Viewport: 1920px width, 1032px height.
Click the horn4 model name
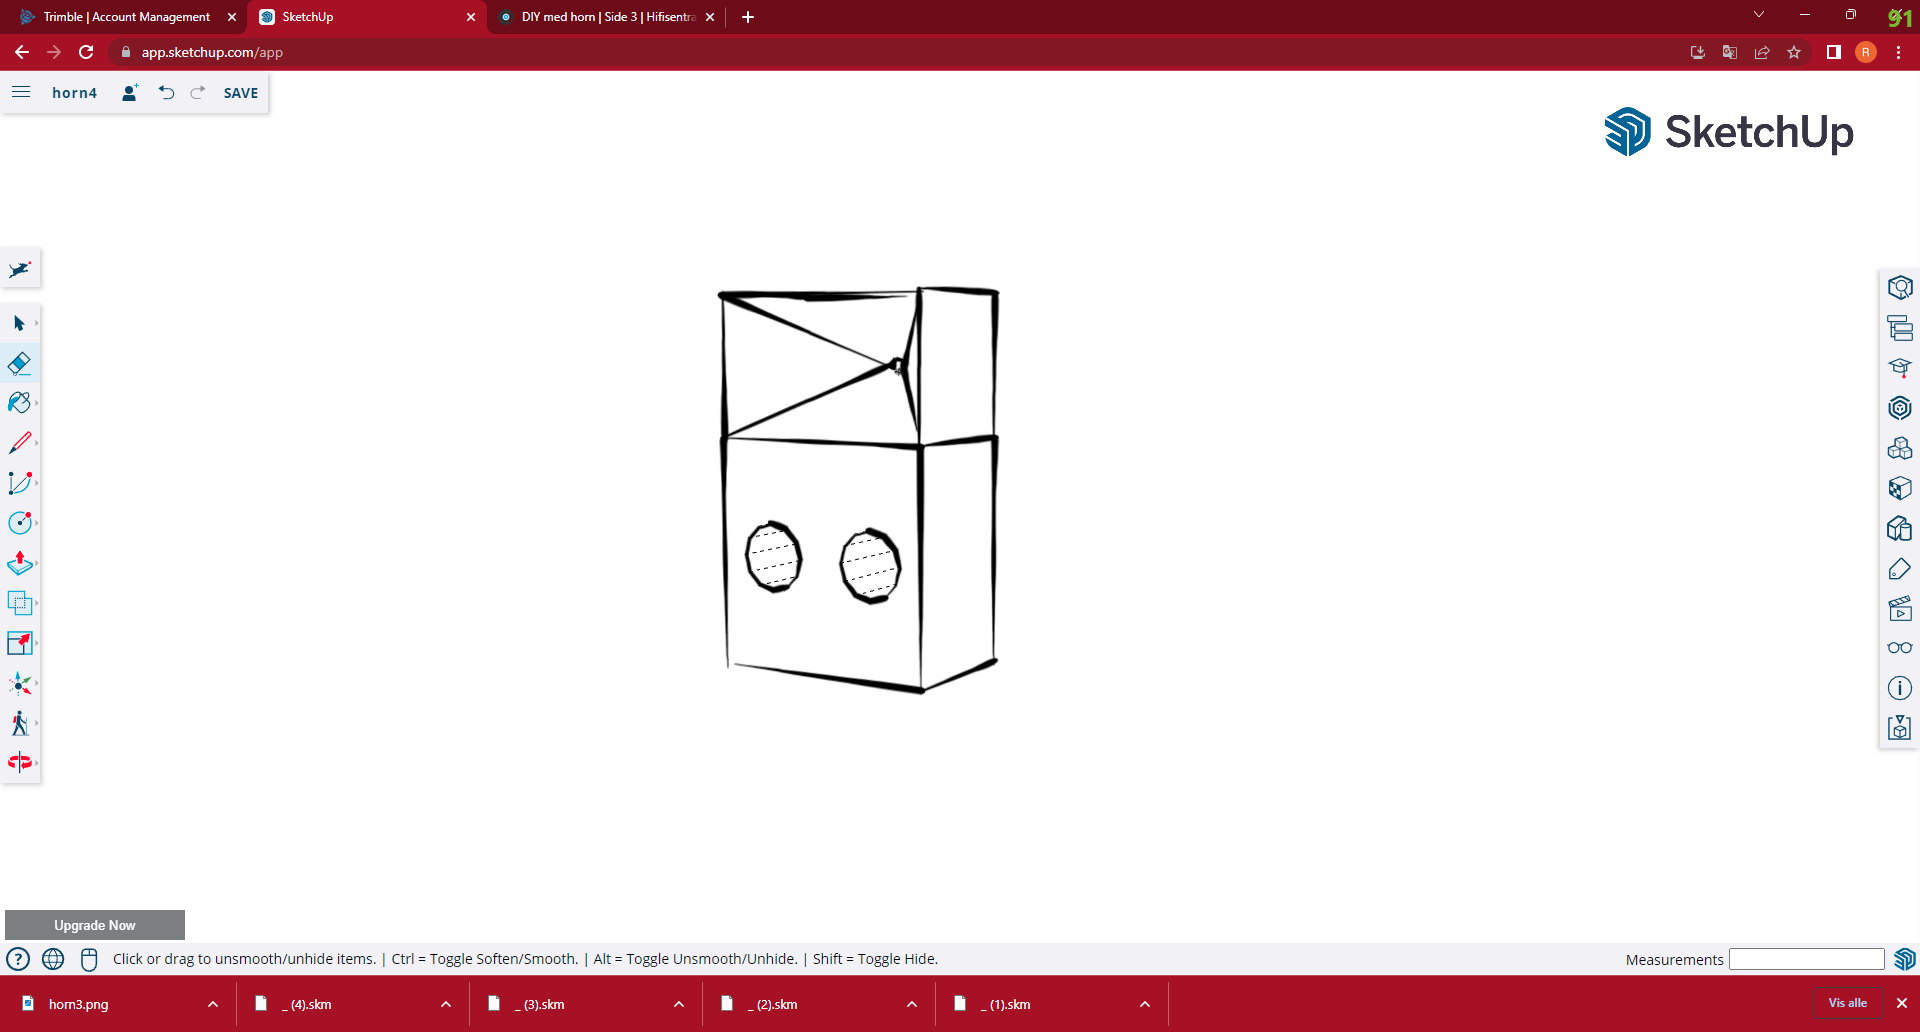75,93
